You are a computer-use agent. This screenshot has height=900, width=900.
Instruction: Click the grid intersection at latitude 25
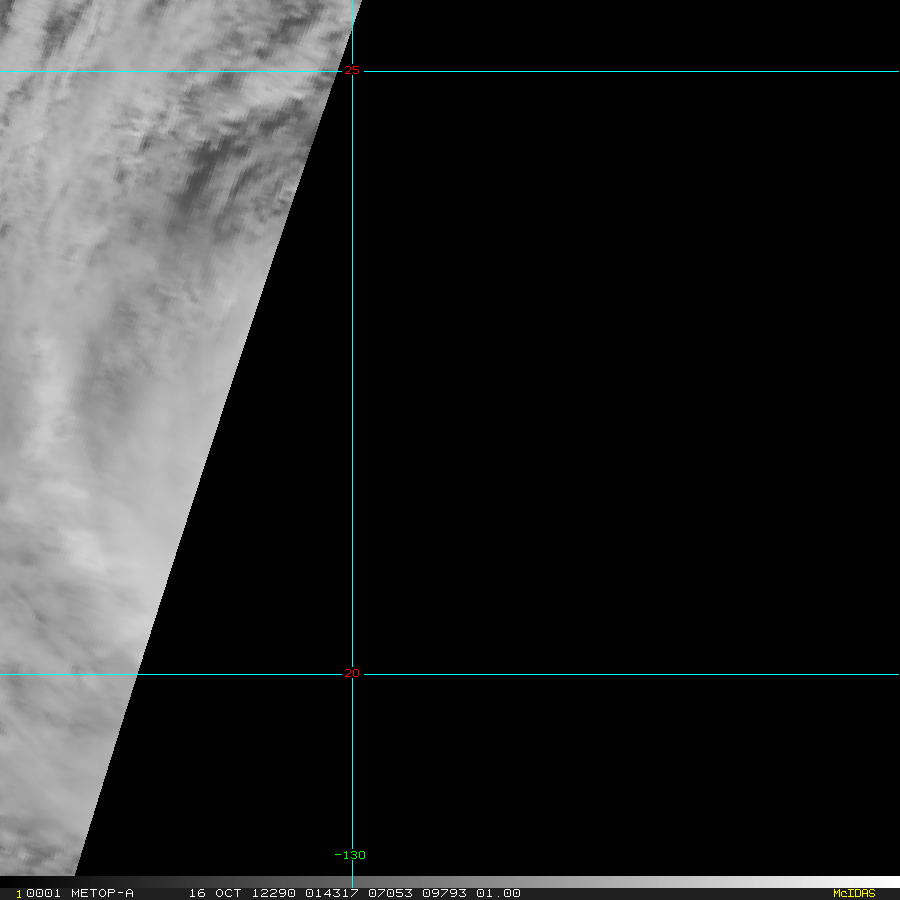tap(352, 71)
